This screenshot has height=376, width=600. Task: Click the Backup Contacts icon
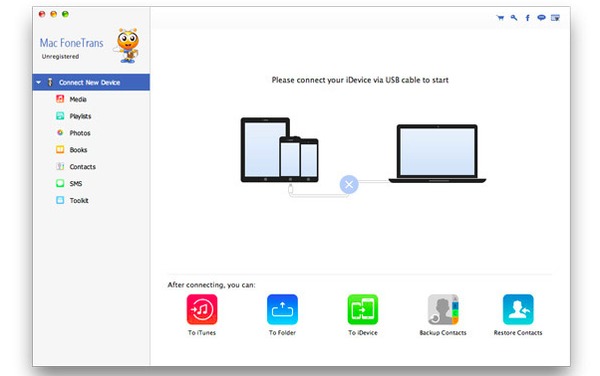point(443,309)
